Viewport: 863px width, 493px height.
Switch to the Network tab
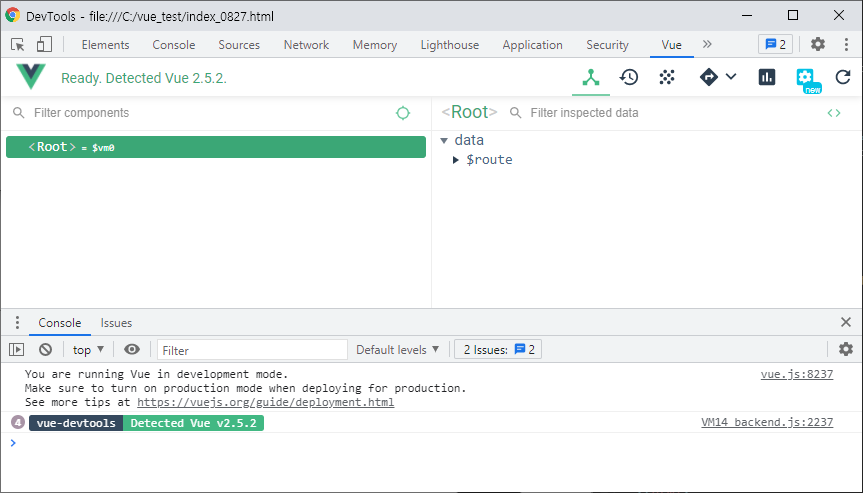click(x=306, y=45)
